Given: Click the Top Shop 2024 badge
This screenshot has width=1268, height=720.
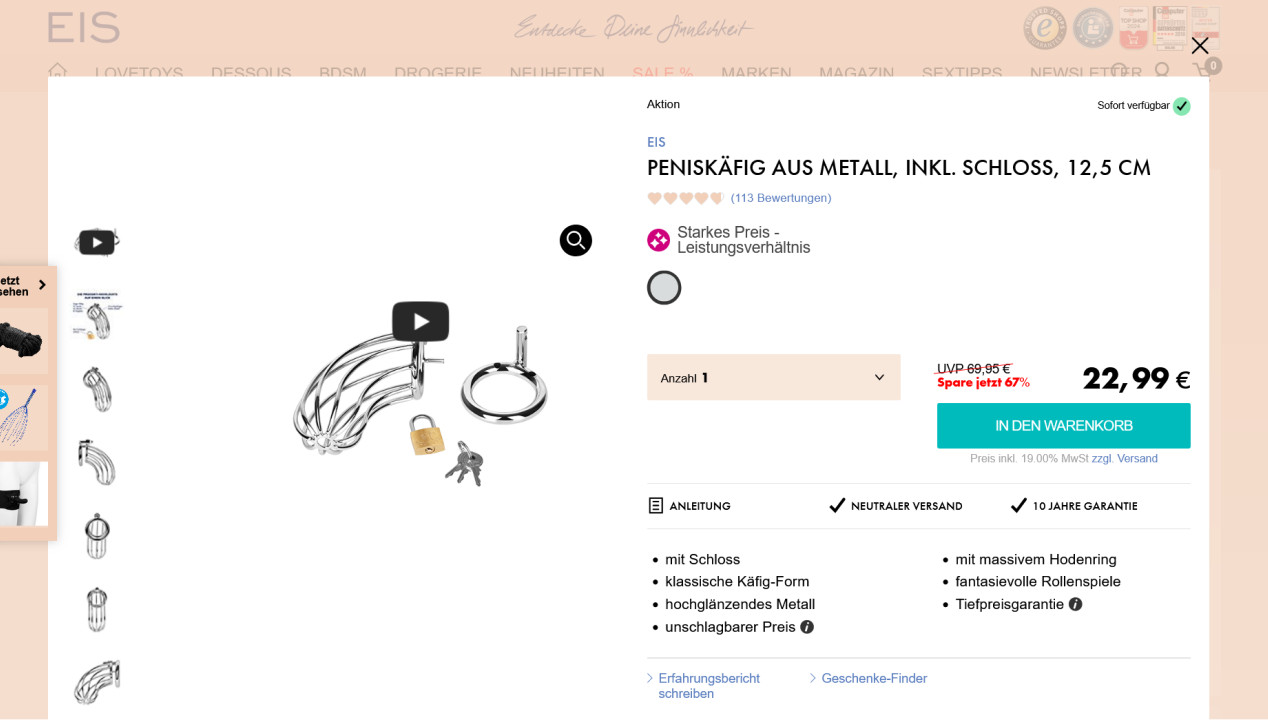Looking at the screenshot, I should point(1132,28).
